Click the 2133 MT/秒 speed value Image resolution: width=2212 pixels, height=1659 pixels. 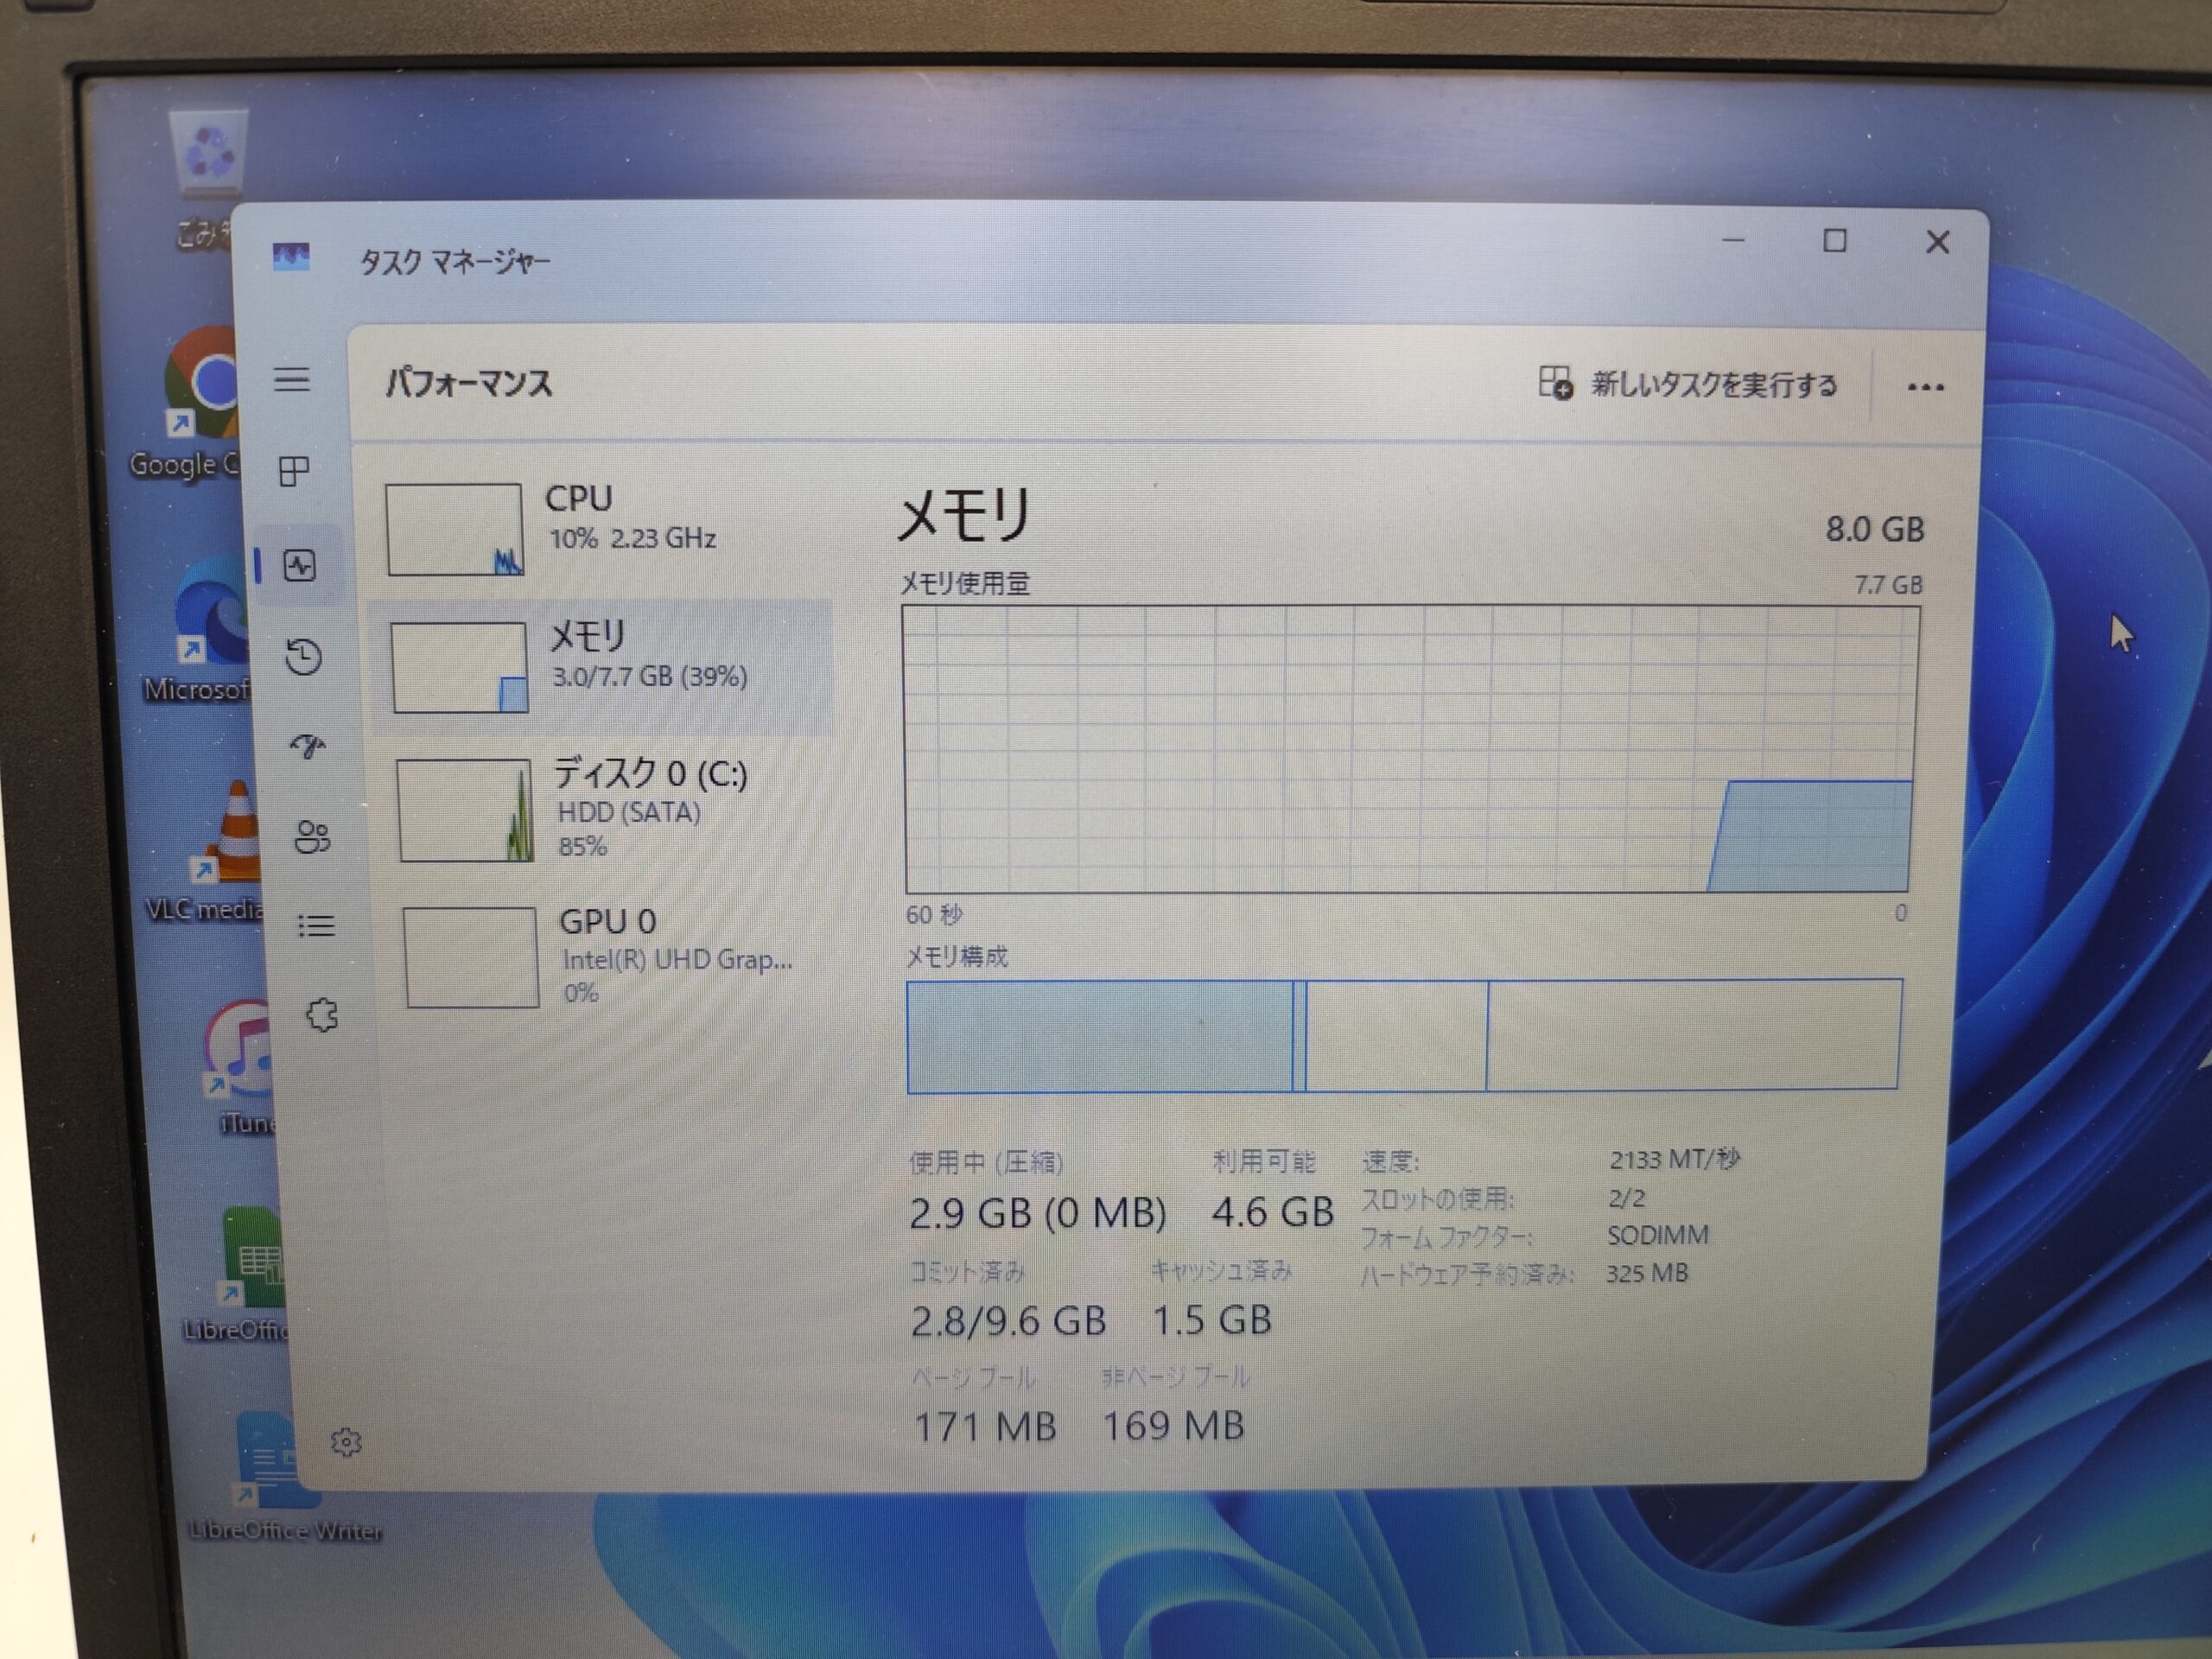tap(1675, 1159)
